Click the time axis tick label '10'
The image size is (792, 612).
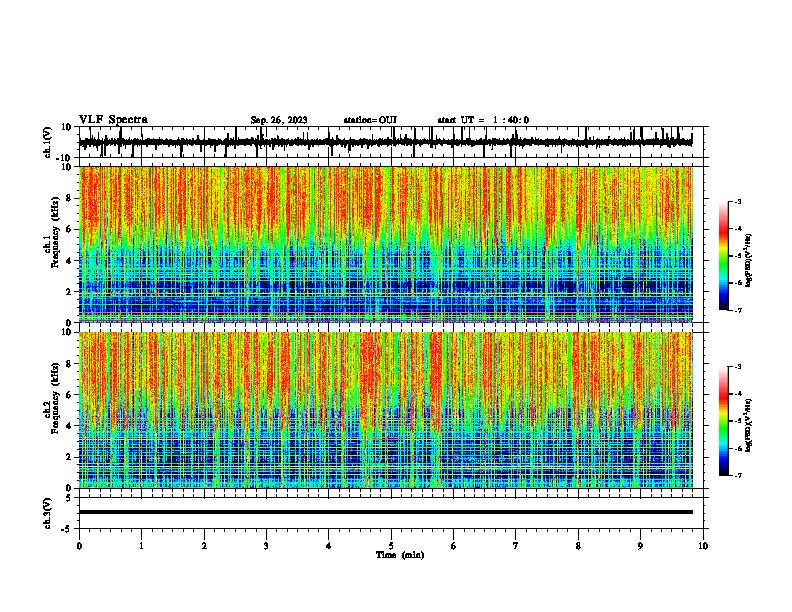tap(703, 546)
